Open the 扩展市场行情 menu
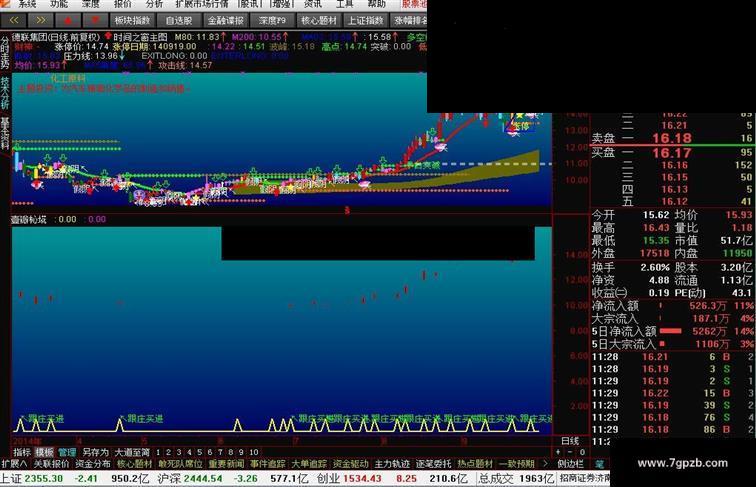The height and width of the screenshot is (487, 756). pyautogui.click(x=202, y=4)
